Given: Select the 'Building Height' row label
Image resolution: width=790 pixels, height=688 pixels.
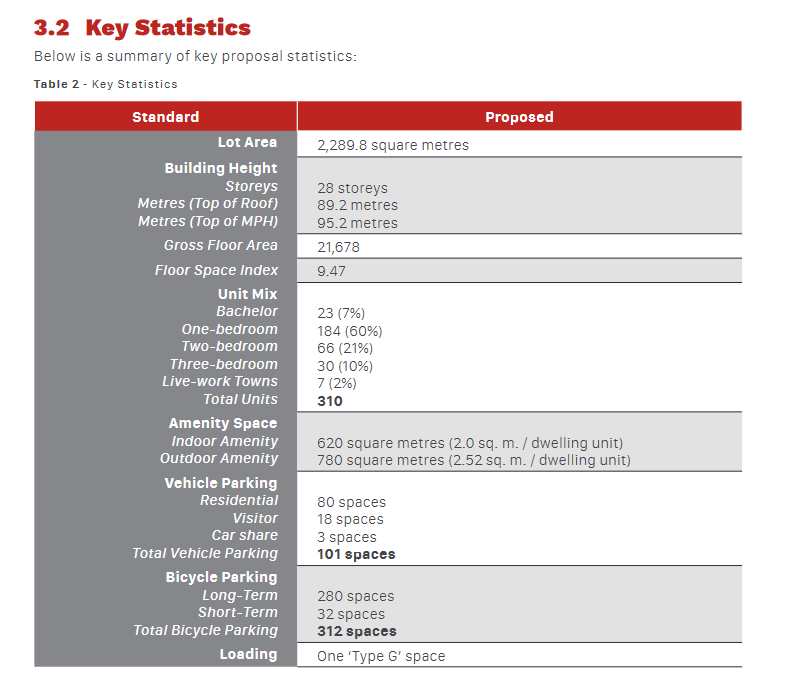Looking at the screenshot, I should click(x=221, y=168).
